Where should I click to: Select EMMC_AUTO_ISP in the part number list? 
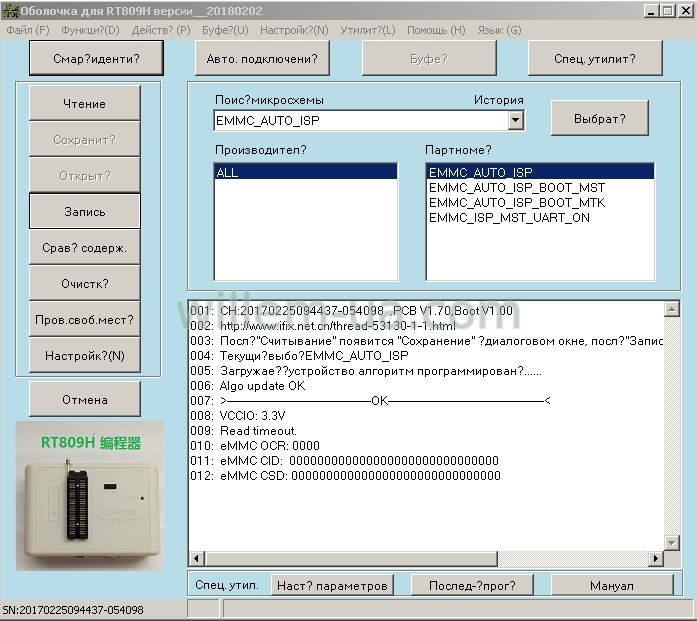pos(540,172)
